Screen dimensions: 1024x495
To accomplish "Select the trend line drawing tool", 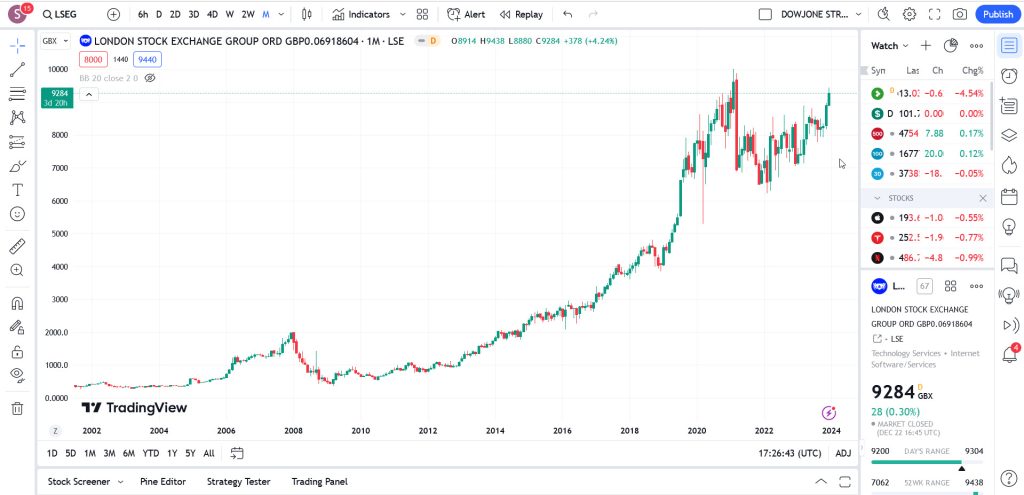I will point(17,69).
